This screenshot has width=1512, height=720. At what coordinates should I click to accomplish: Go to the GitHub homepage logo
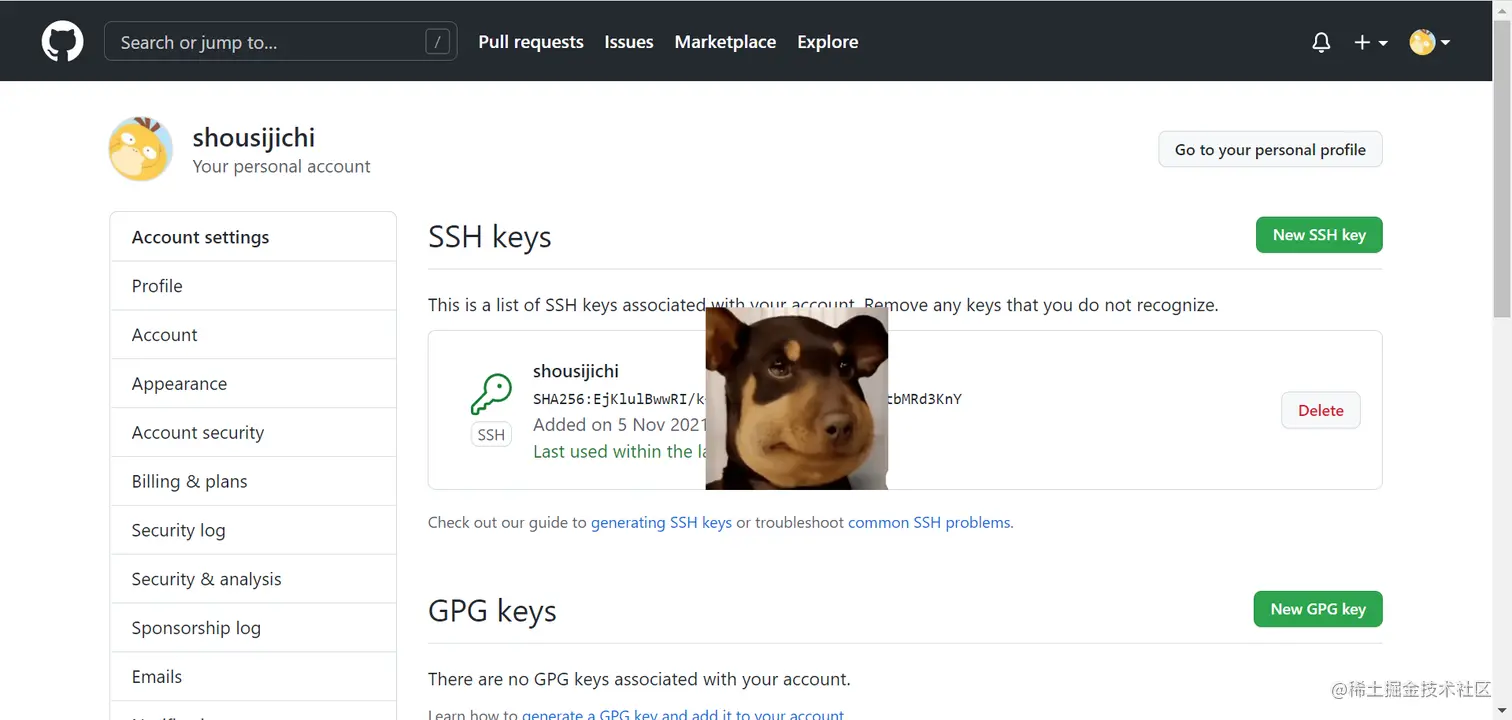click(62, 42)
